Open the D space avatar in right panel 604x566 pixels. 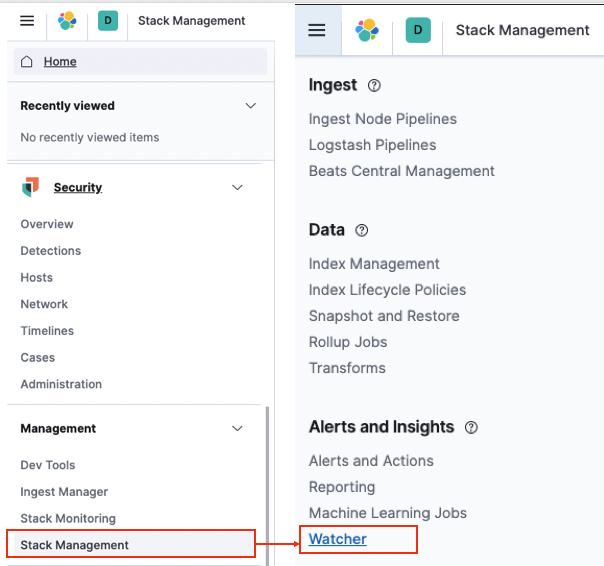[x=418, y=30]
